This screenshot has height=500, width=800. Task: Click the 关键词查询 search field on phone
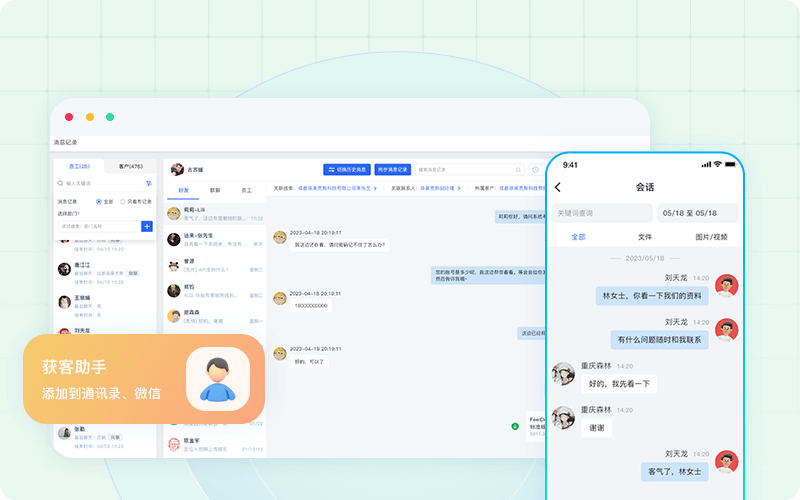click(601, 213)
